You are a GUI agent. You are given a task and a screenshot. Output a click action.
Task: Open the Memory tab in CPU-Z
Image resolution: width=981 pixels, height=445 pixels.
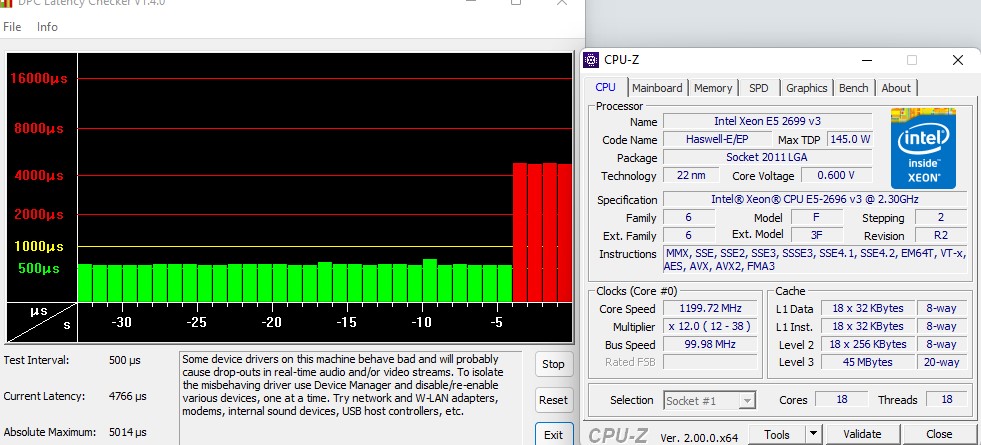point(713,88)
